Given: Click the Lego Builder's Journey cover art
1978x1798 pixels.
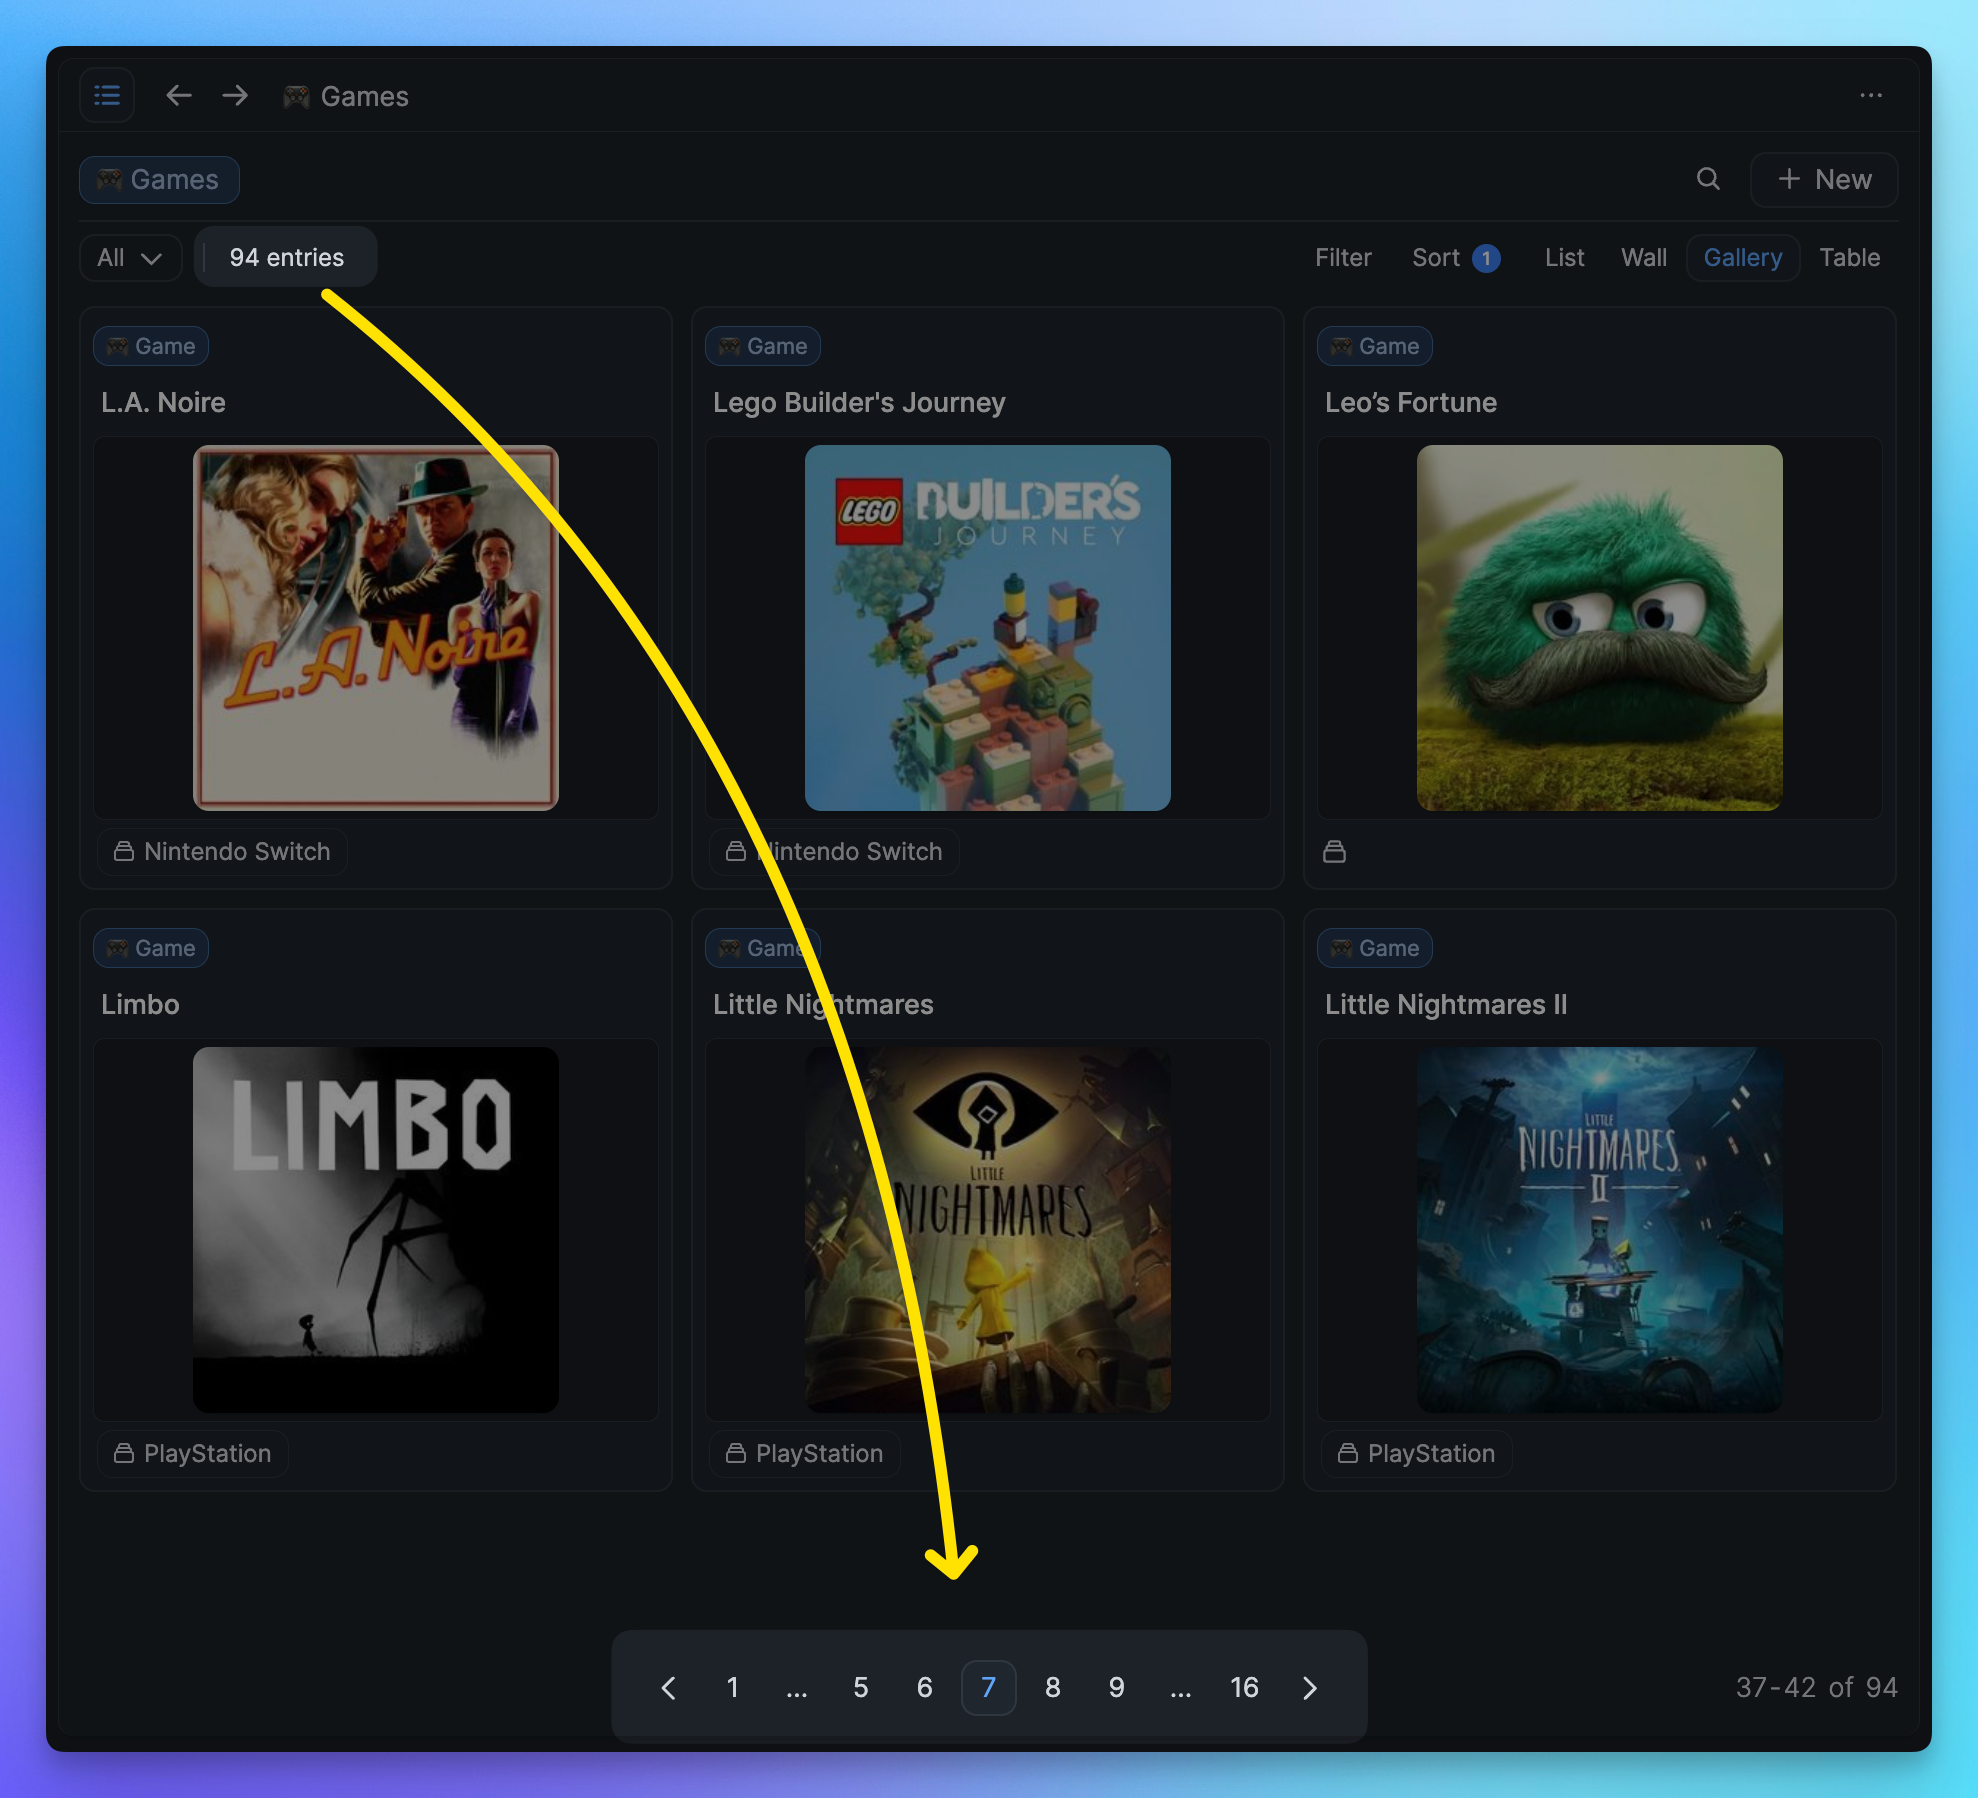Looking at the screenshot, I should point(988,628).
